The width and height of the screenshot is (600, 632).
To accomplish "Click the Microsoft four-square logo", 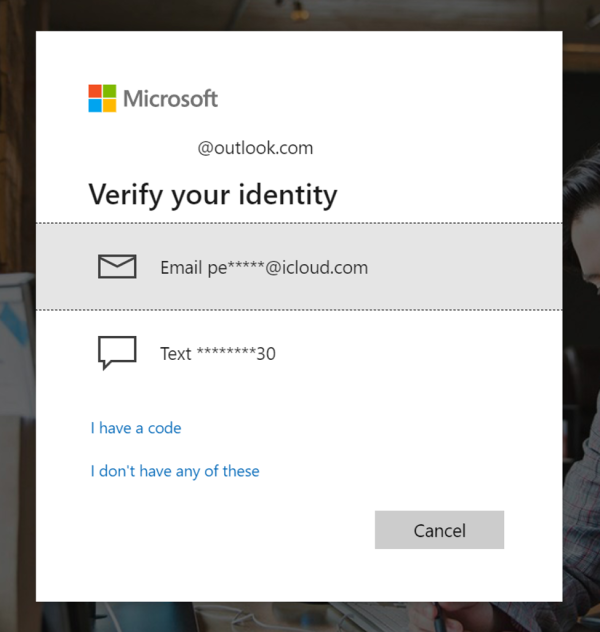I will point(102,98).
